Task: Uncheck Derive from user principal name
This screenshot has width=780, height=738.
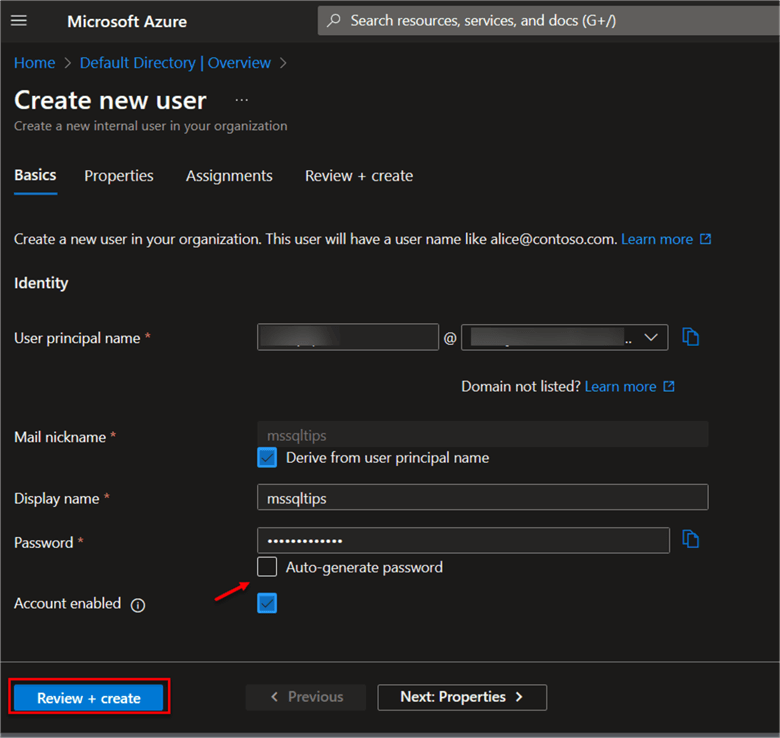Action: pyautogui.click(x=267, y=458)
